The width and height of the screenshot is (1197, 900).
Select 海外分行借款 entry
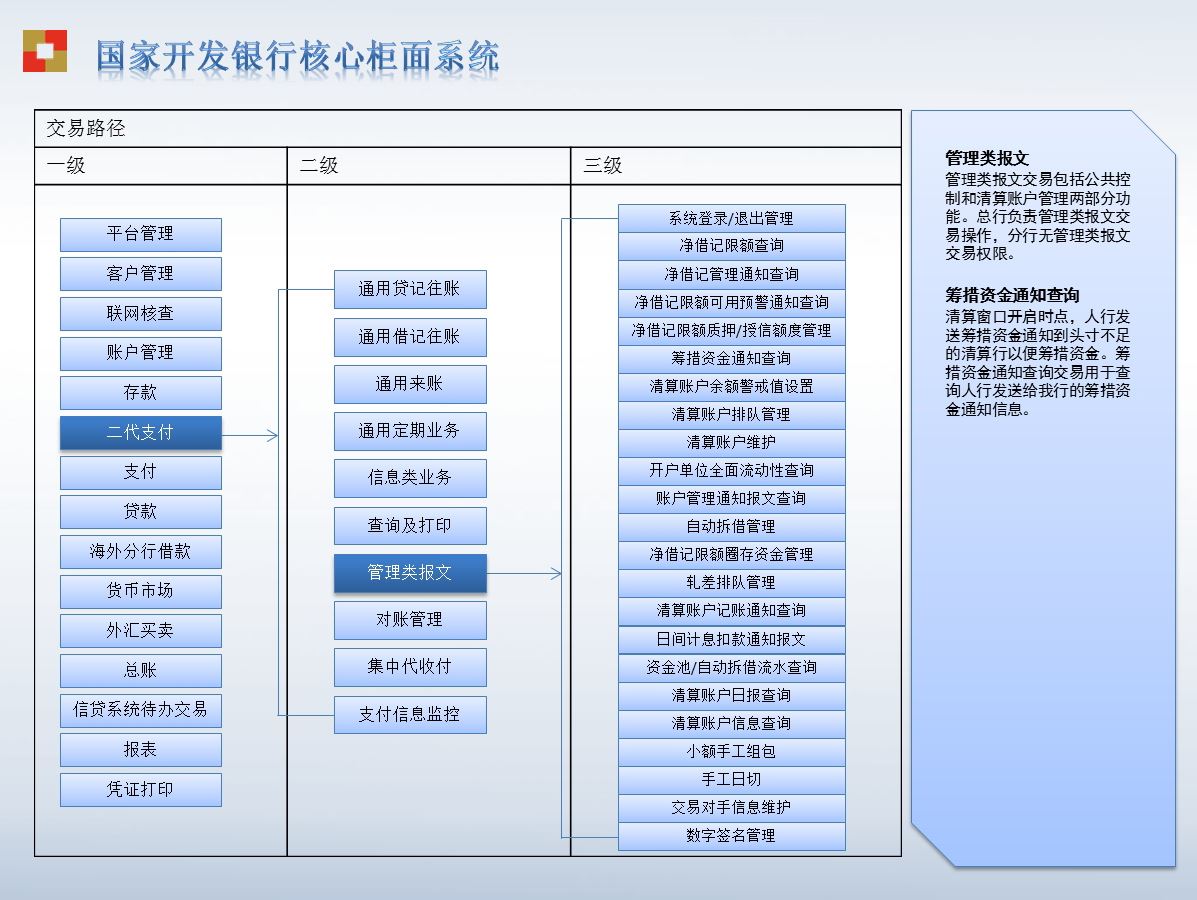click(x=141, y=552)
